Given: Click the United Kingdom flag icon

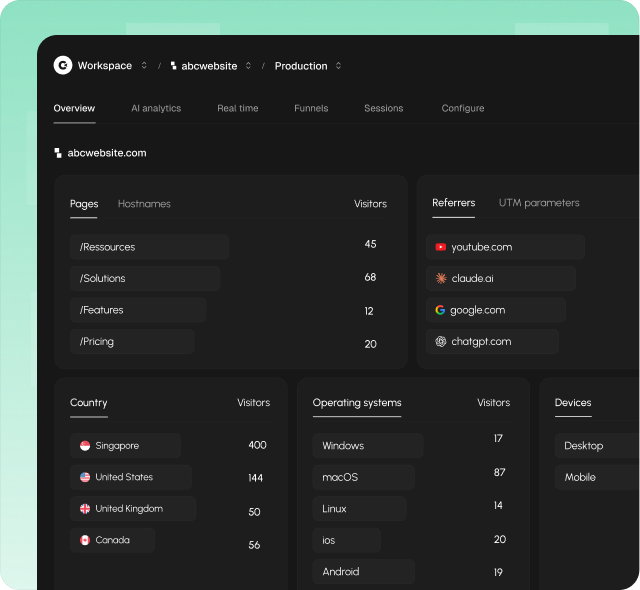Looking at the screenshot, I should pos(85,509).
